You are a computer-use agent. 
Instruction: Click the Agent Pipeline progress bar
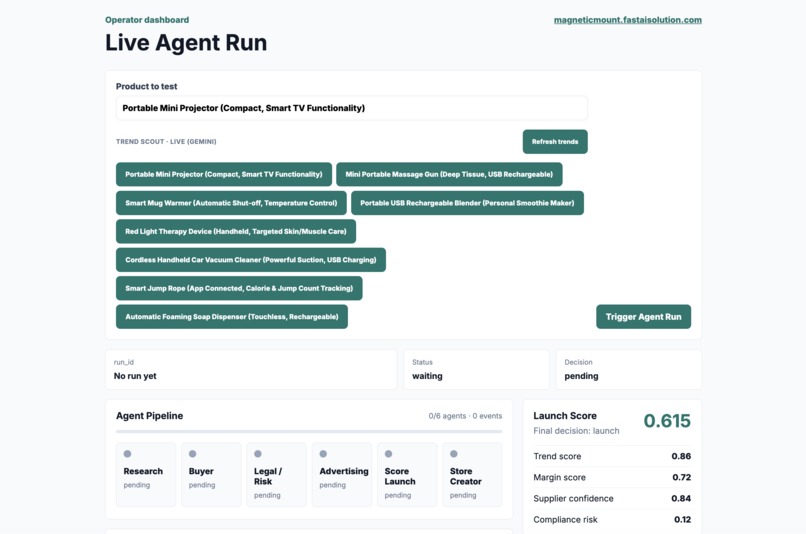click(309, 432)
